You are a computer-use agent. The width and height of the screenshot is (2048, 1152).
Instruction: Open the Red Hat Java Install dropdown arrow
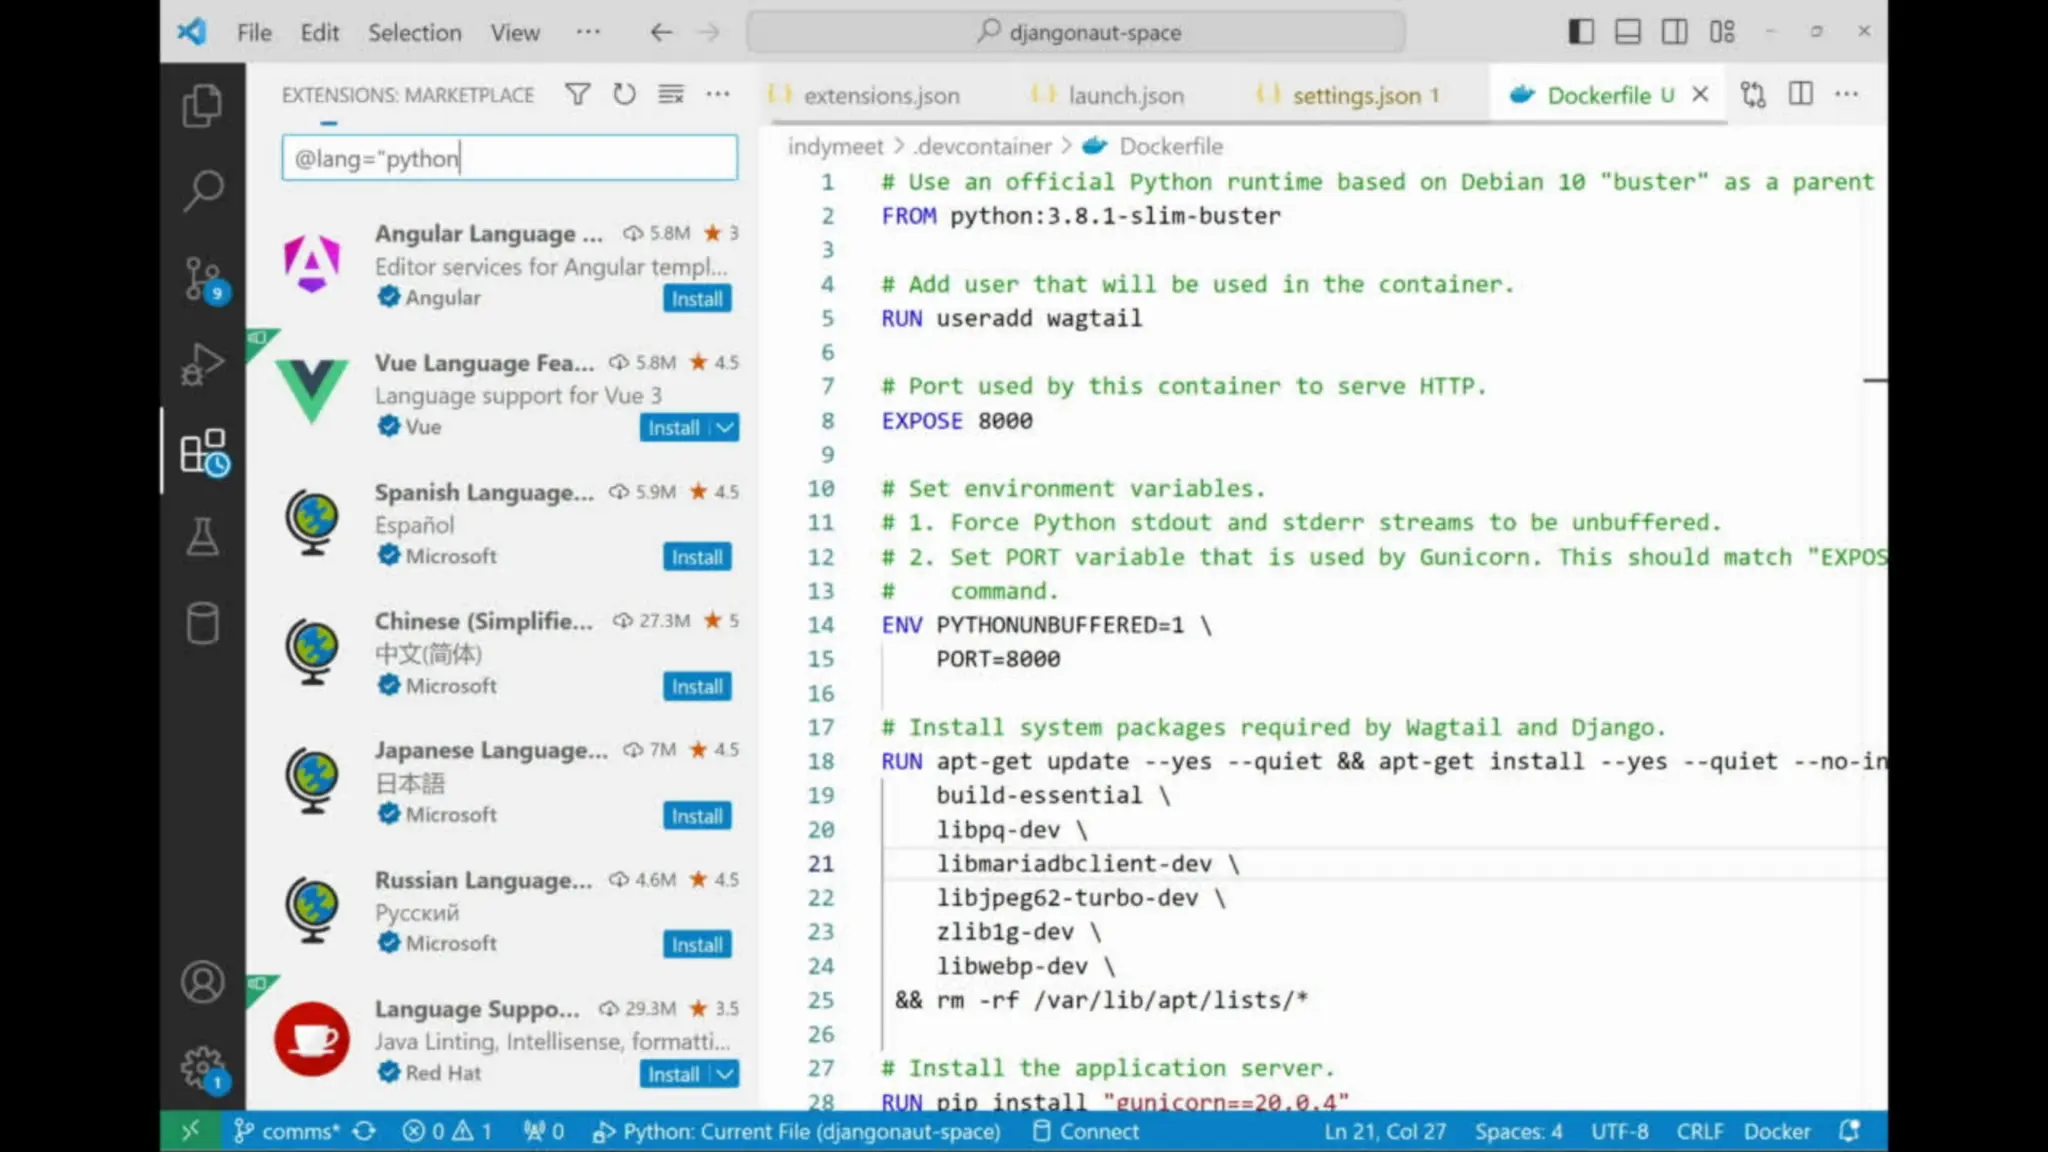726,1074
